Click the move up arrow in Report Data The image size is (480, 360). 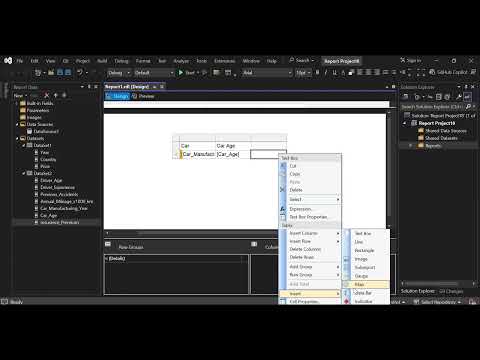[x=56, y=95]
